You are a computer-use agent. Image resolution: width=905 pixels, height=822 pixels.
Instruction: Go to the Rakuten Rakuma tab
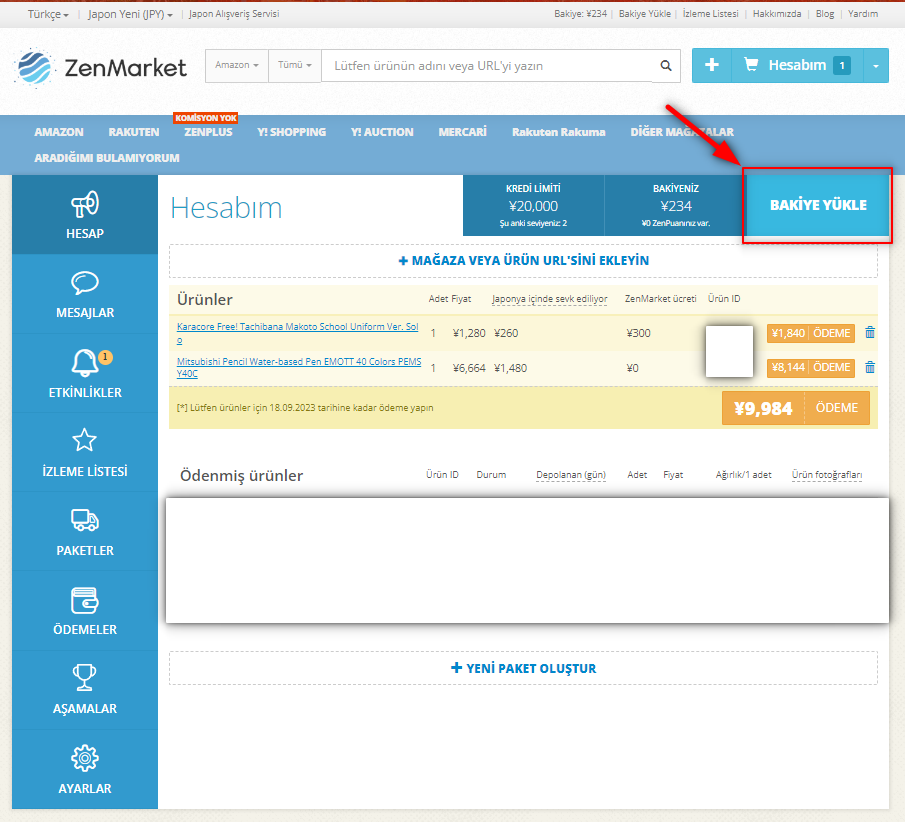click(x=559, y=132)
